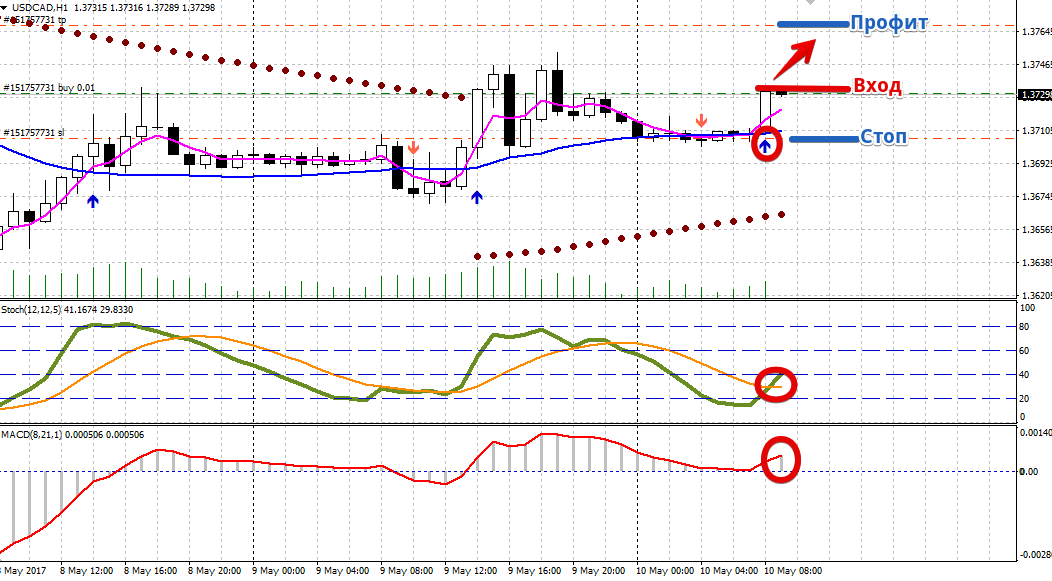Viewport: 1052px width, 581px height.
Task: Select the '#151757731 buy 0.01' order label
Action: pos(48,88)
